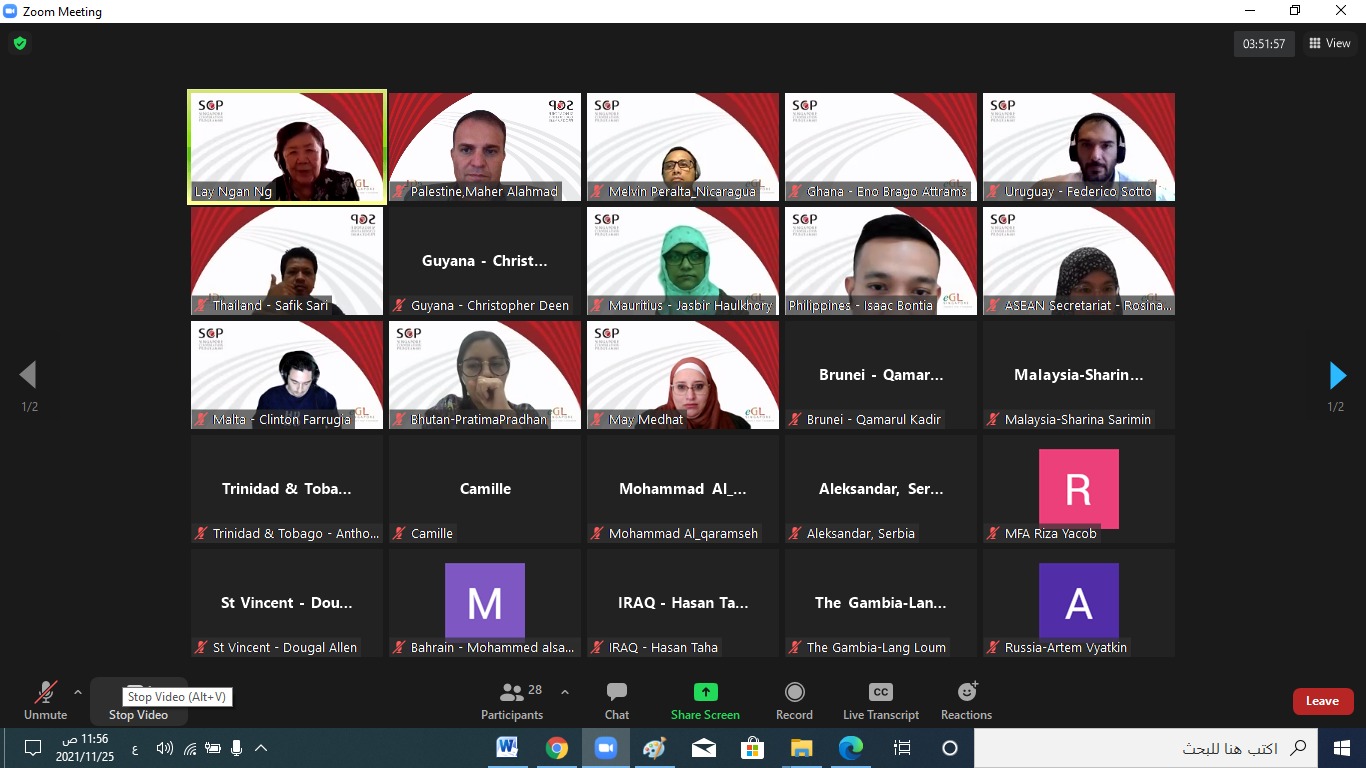The height and width of the screenshot is (768, 1366).
Task: Toggle Stop Video camera button
Action: coord(138,700)
